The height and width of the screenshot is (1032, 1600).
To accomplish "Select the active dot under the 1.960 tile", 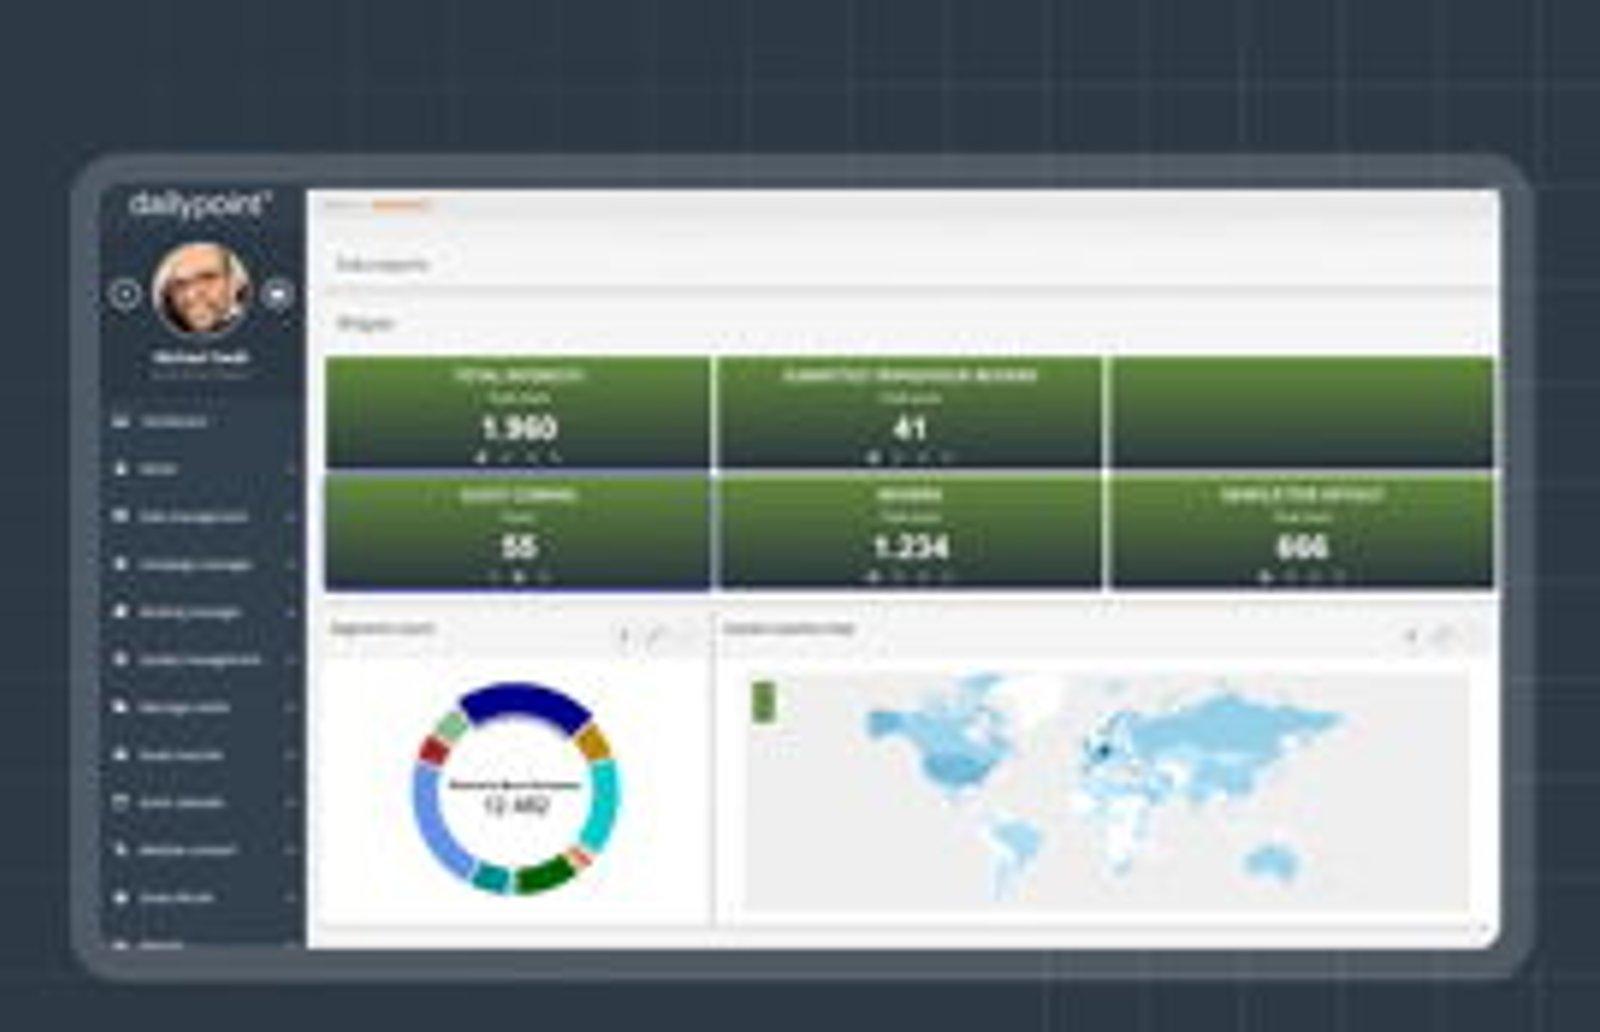I will tap(482, 457).
